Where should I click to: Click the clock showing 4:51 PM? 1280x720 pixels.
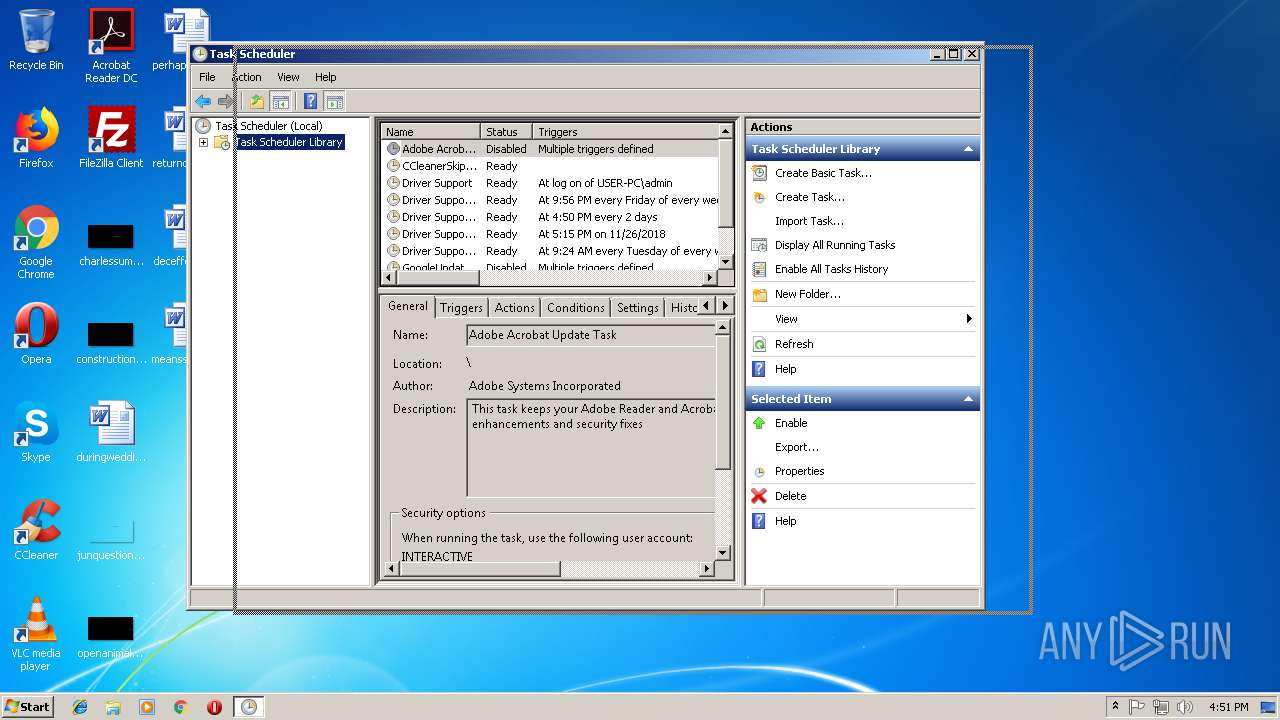[x=1229, y=707]
